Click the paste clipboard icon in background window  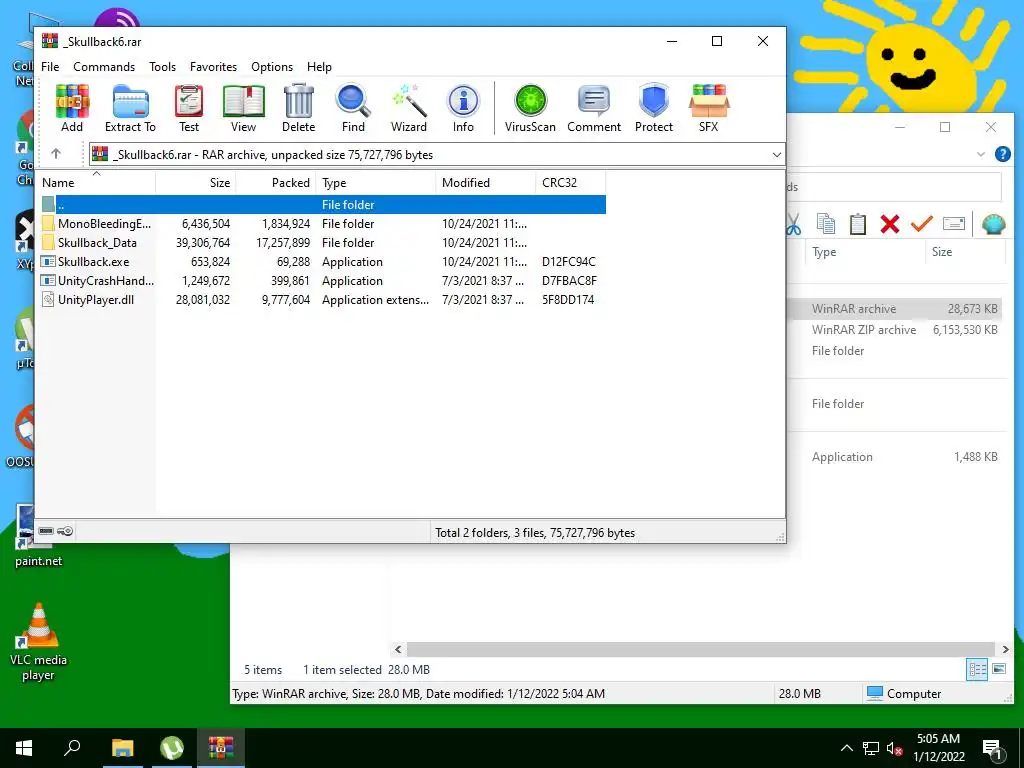point(857,224)
